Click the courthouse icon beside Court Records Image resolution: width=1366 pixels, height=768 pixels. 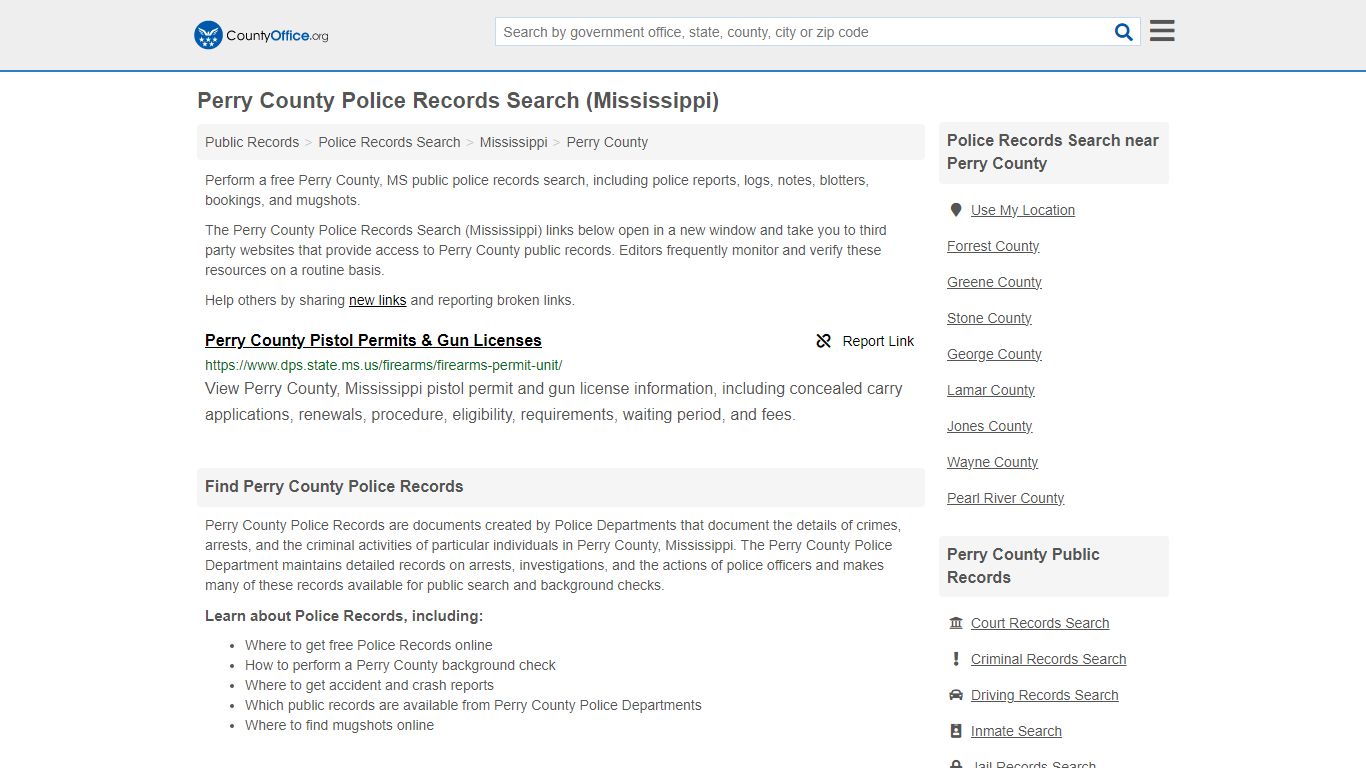click(956, 623)
